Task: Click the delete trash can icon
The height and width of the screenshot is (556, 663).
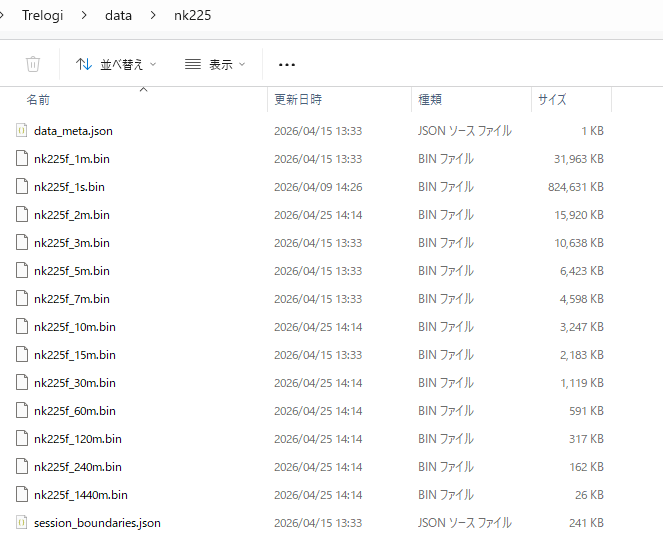Action: (x=33, y=64)
